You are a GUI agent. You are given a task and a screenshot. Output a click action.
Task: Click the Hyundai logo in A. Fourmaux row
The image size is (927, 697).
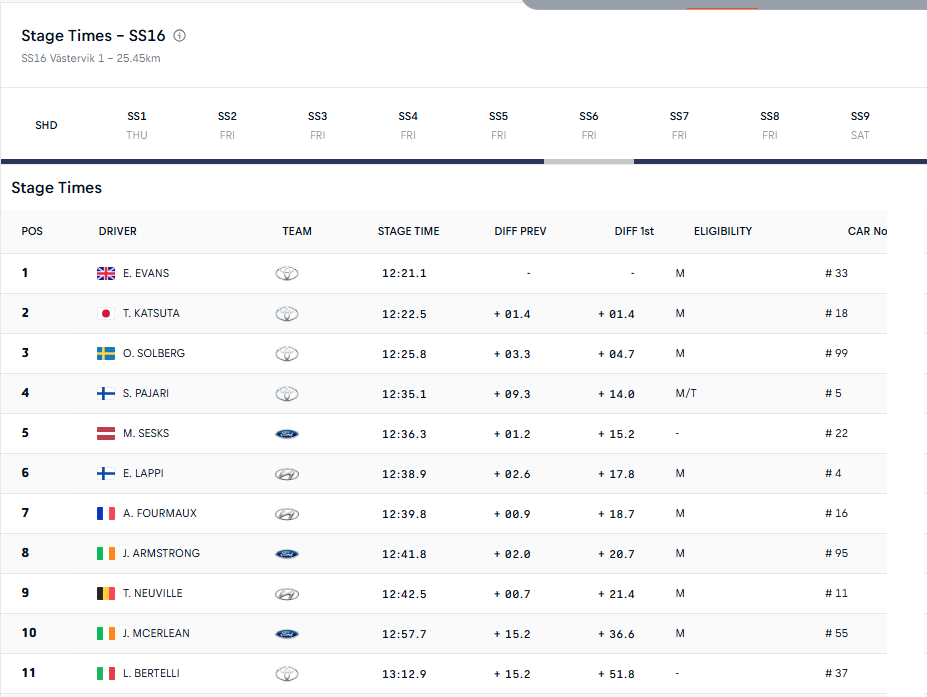pyautogui.click(x=287, y=514)
